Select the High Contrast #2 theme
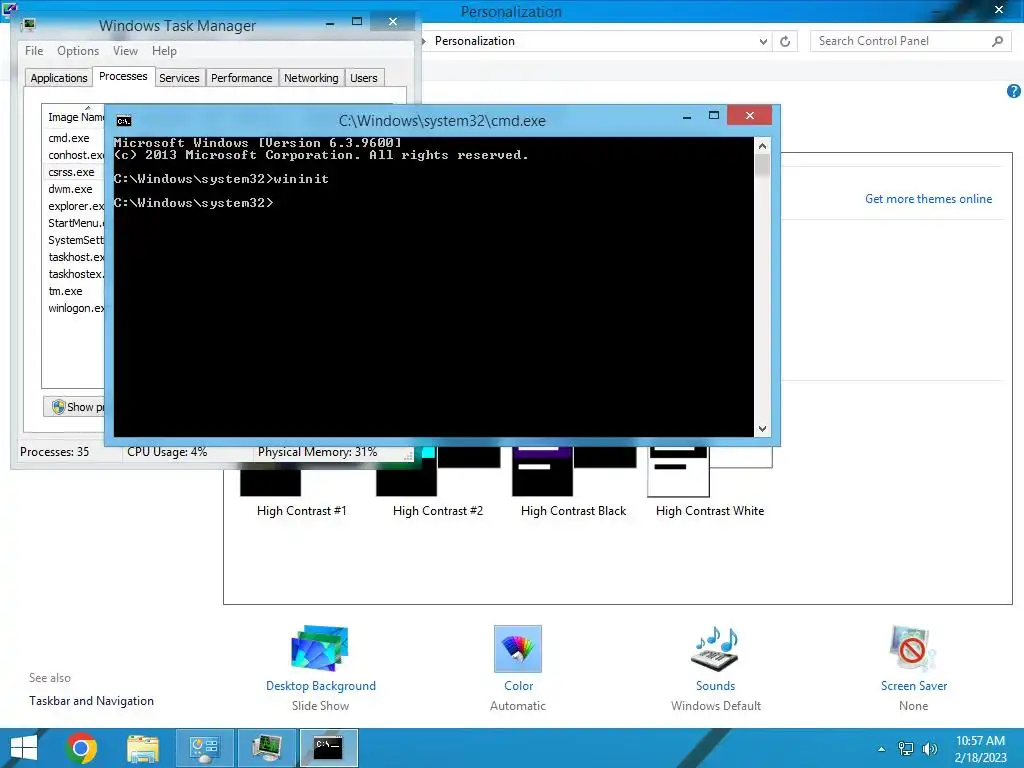The width and height of the screenshot is (1024, 768). [438, 482]
